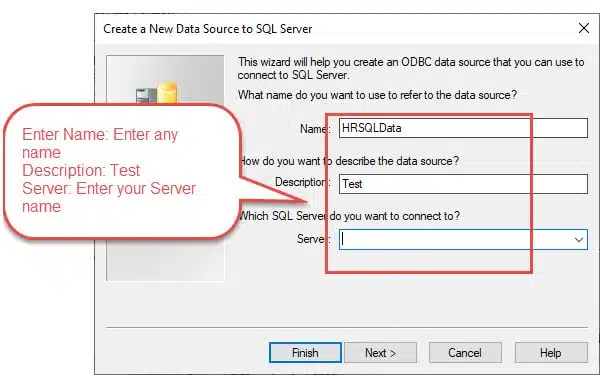
Task: Click the callout text "Server: Enter your Server"
Action: [109, 188]
